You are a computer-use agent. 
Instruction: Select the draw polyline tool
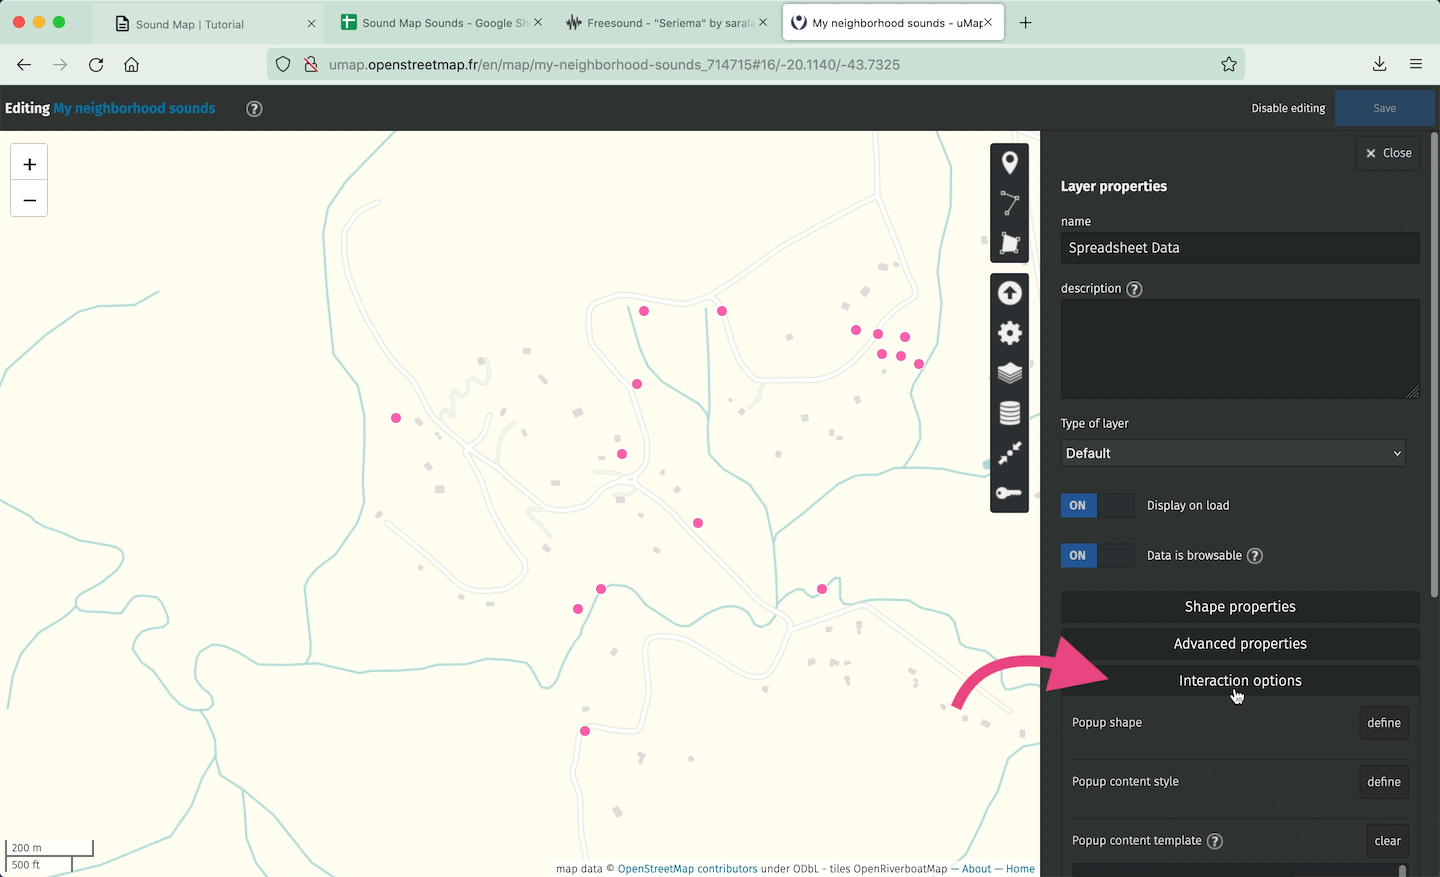(1009, 203)
